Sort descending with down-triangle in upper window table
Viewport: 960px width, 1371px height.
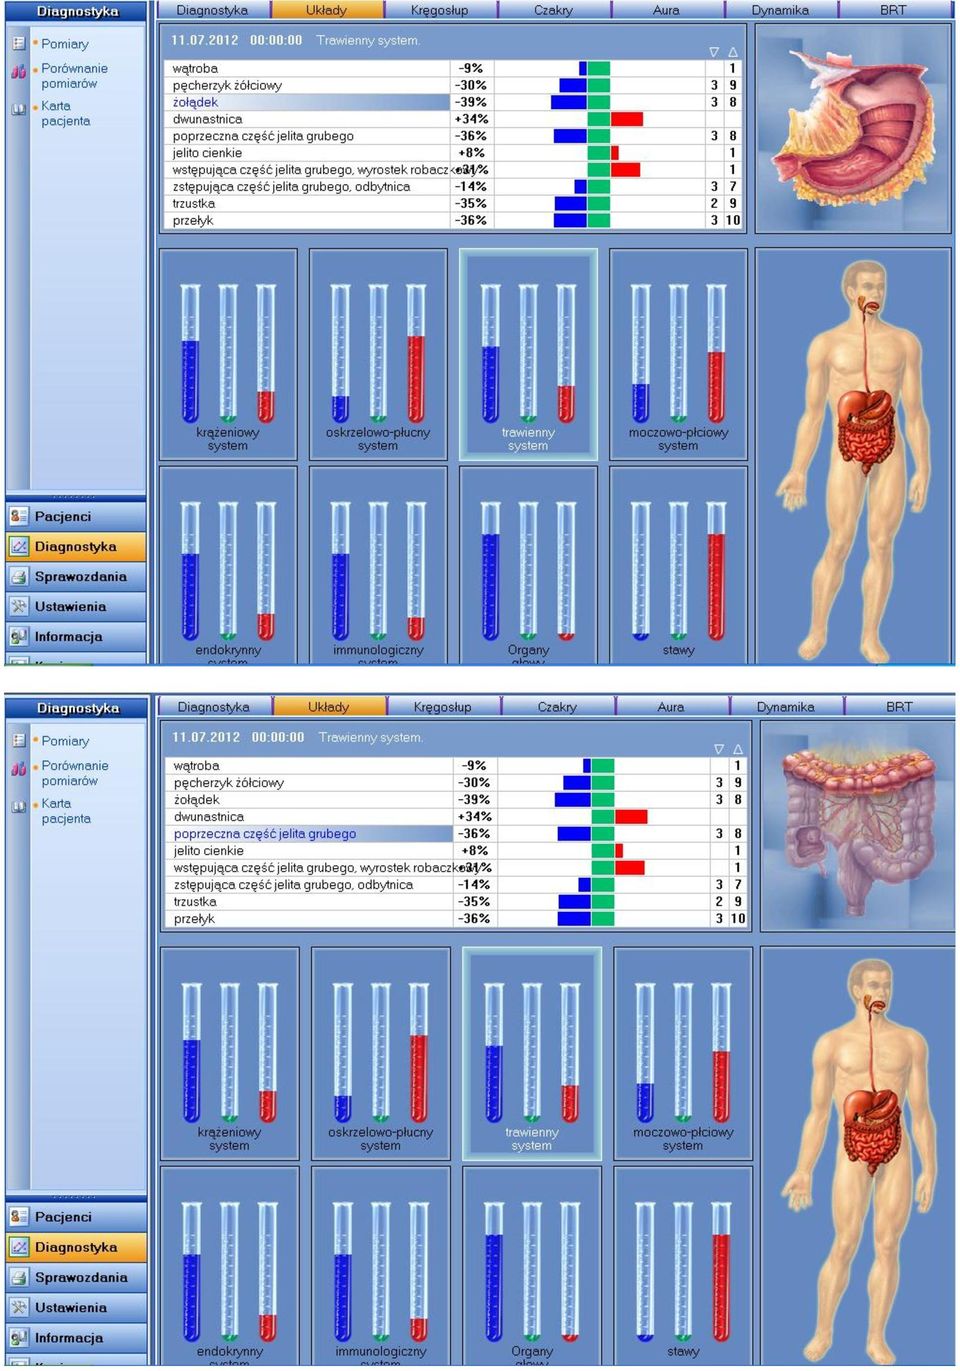tap(714, 52)
